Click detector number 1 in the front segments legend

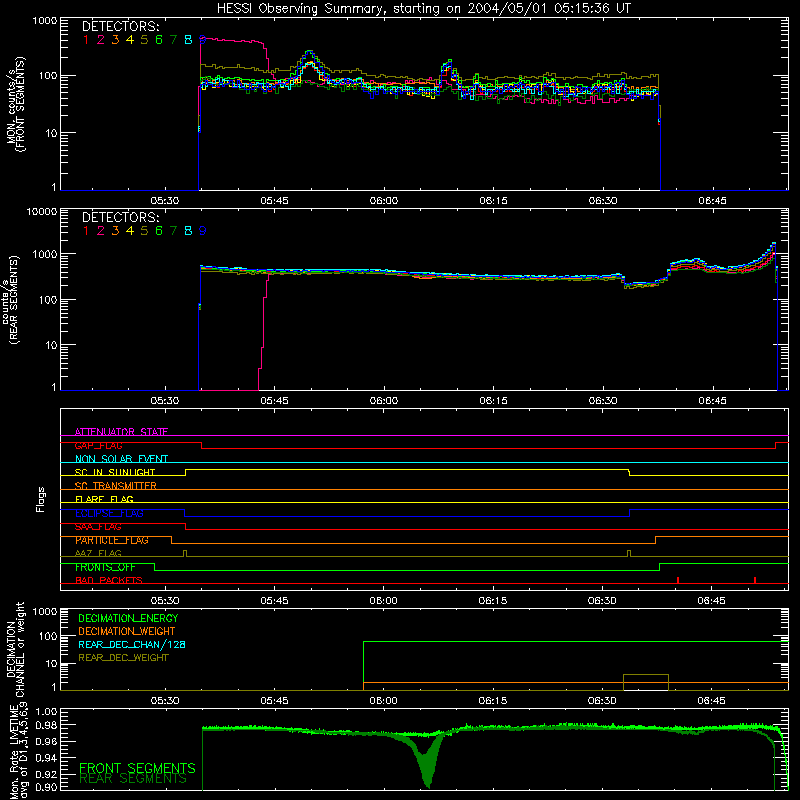click(x=86, y=40)
